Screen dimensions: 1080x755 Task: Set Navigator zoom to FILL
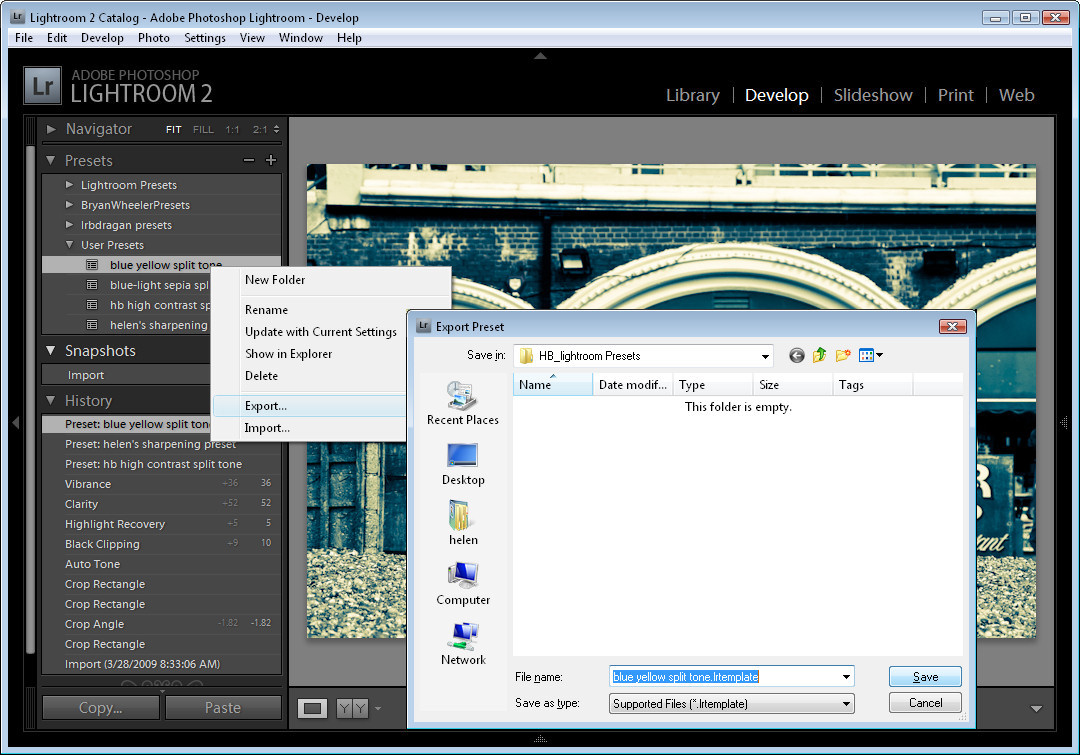(x=203, y=130)
